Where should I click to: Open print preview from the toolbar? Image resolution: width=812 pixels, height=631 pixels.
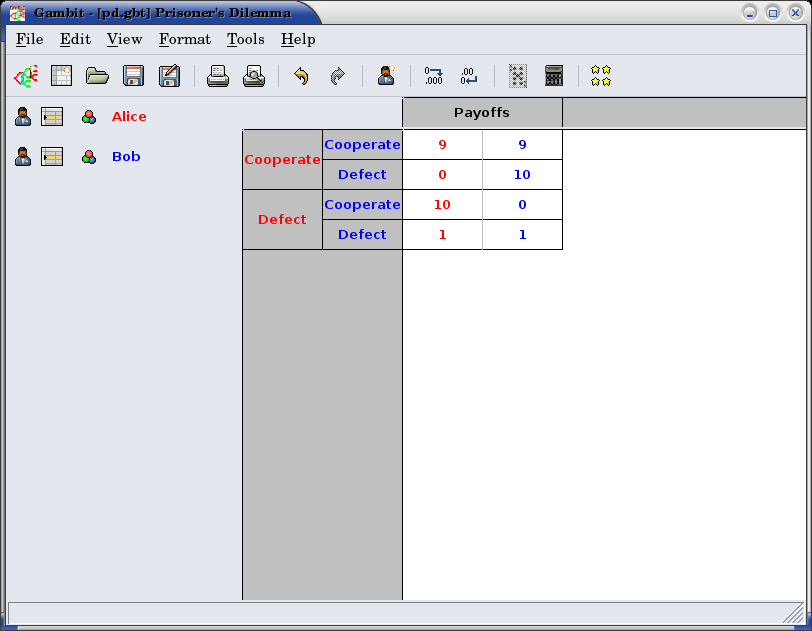pos(254,76)
